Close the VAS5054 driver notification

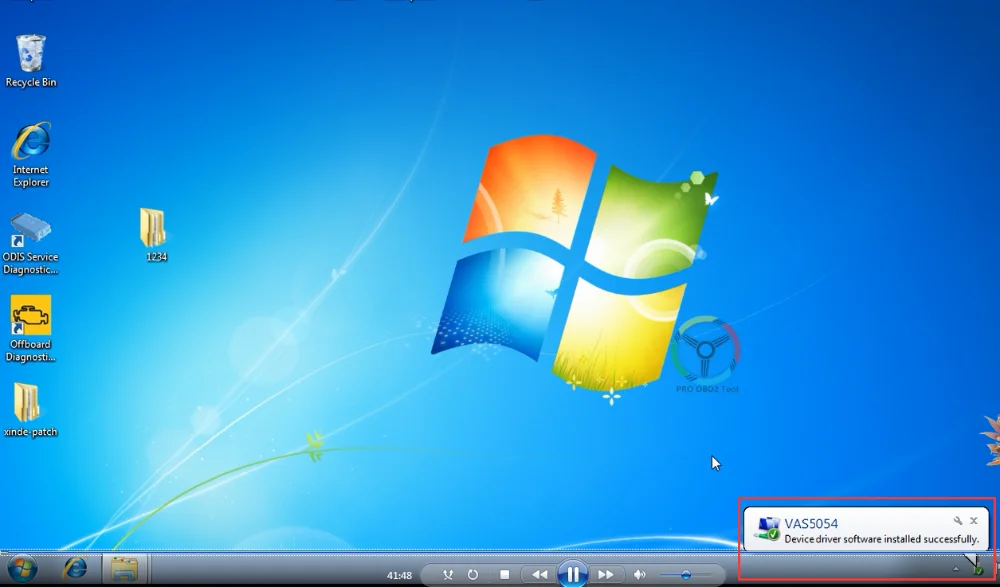pyautogui.click(x=974, y=521)
